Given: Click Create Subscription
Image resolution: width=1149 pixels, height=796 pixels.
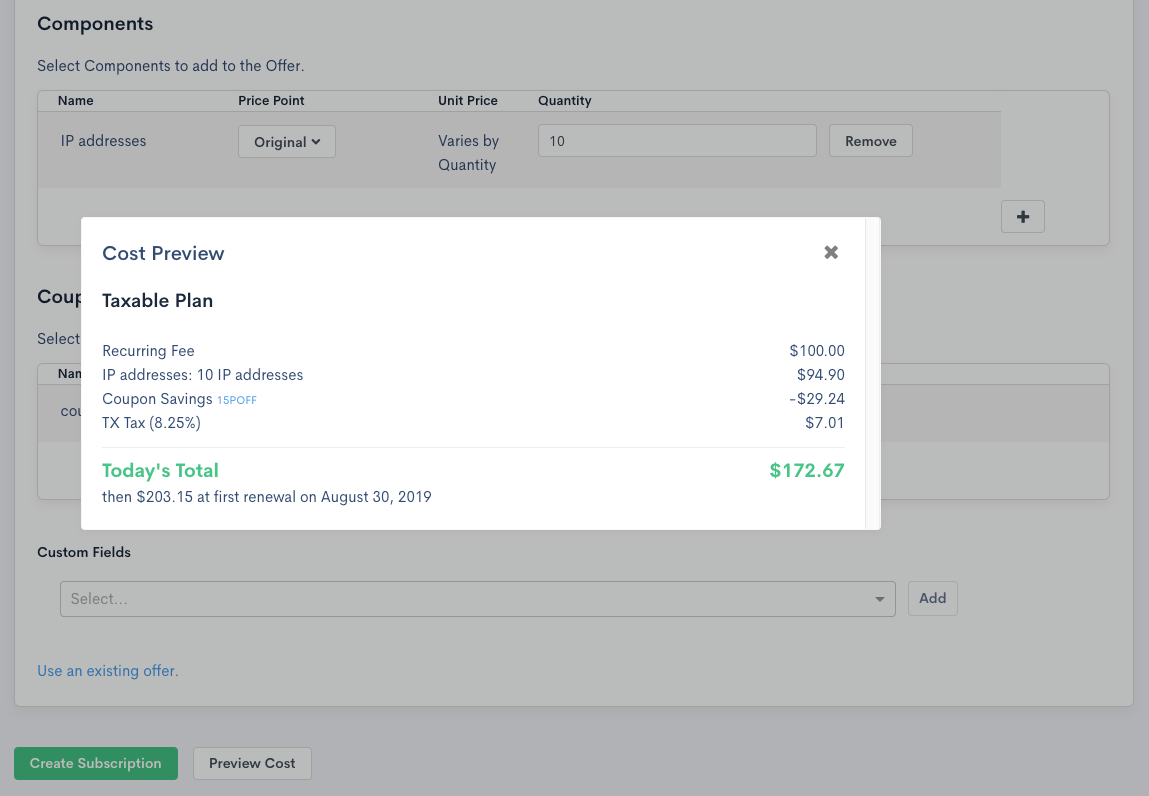Looking at the screenshot, I should pos(96,763).
